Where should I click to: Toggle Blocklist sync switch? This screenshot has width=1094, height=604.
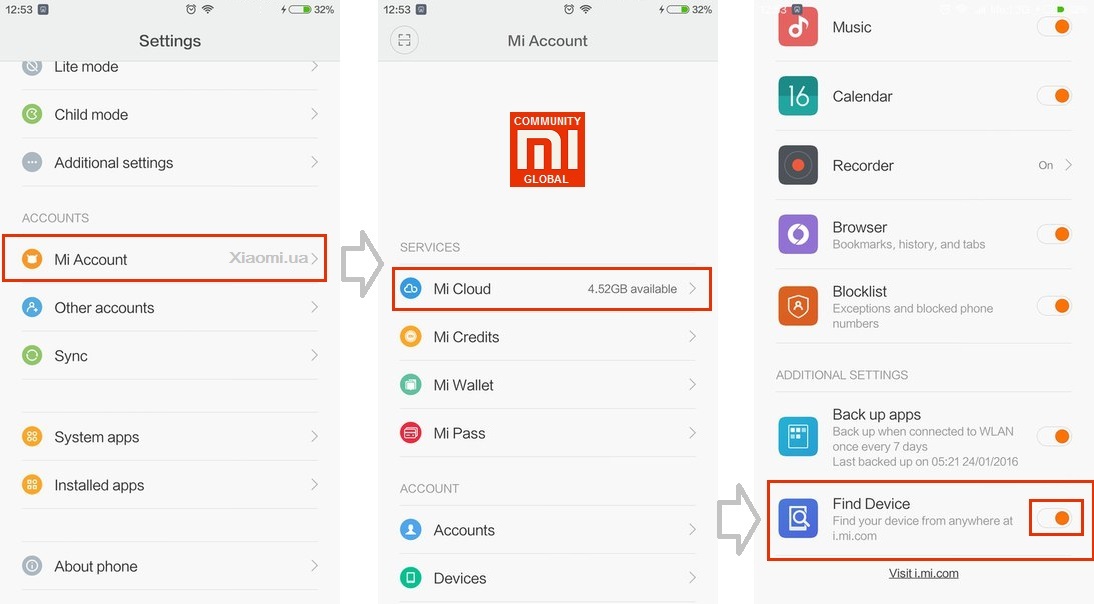point(1054,305)
